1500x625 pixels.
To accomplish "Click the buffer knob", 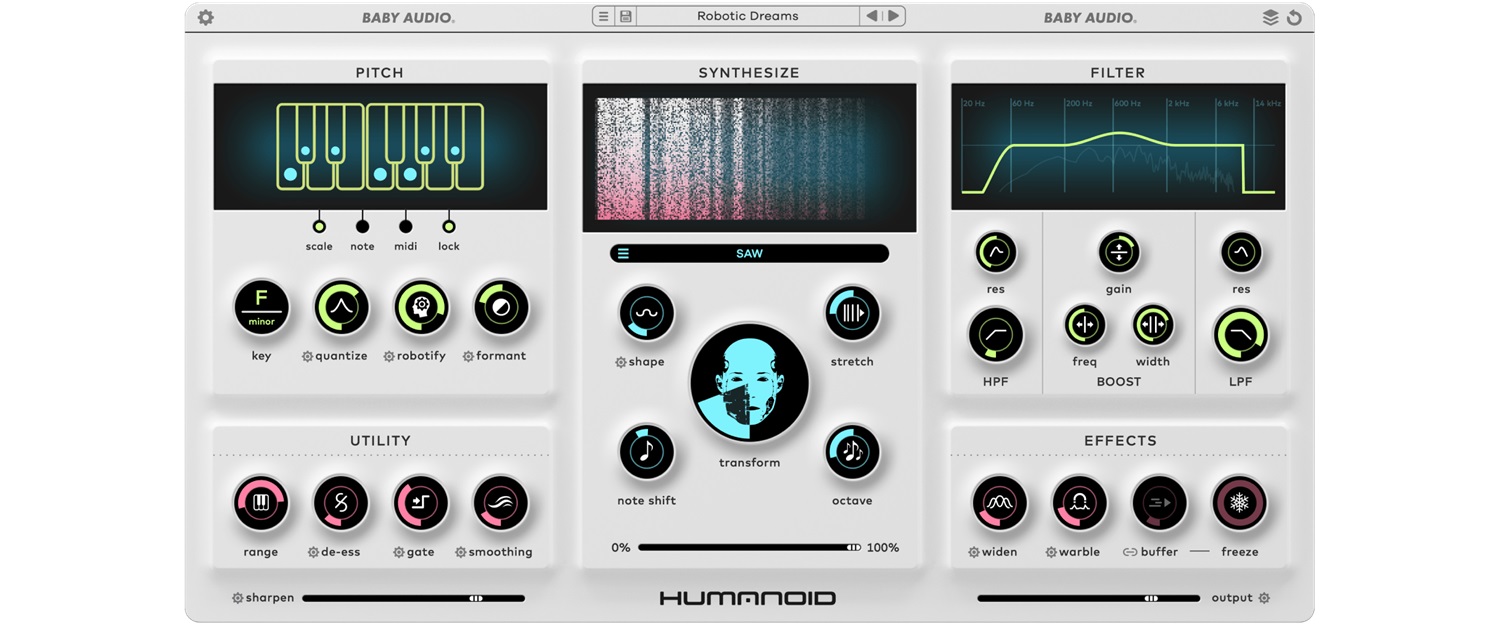I will pyautogui.click(x=1160, y=503).
